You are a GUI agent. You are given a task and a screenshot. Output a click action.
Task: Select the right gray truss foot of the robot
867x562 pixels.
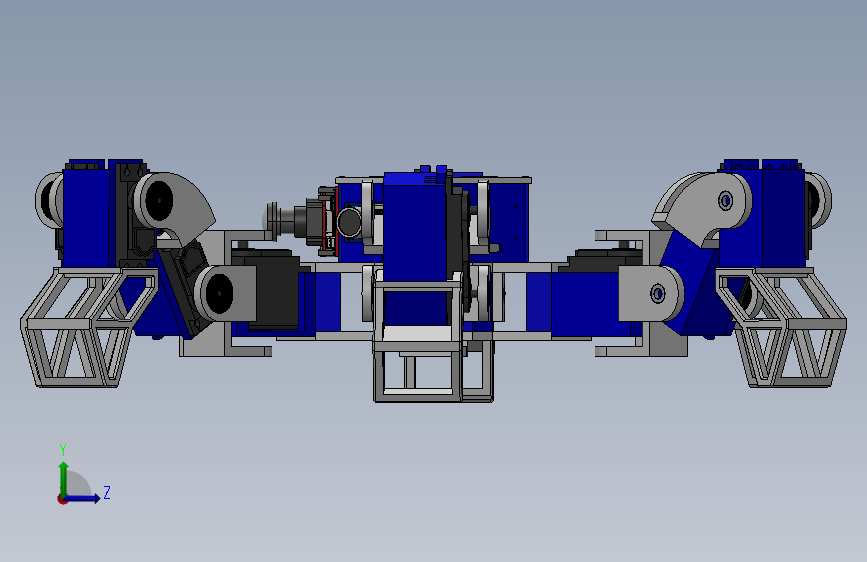tap(781, 327)
